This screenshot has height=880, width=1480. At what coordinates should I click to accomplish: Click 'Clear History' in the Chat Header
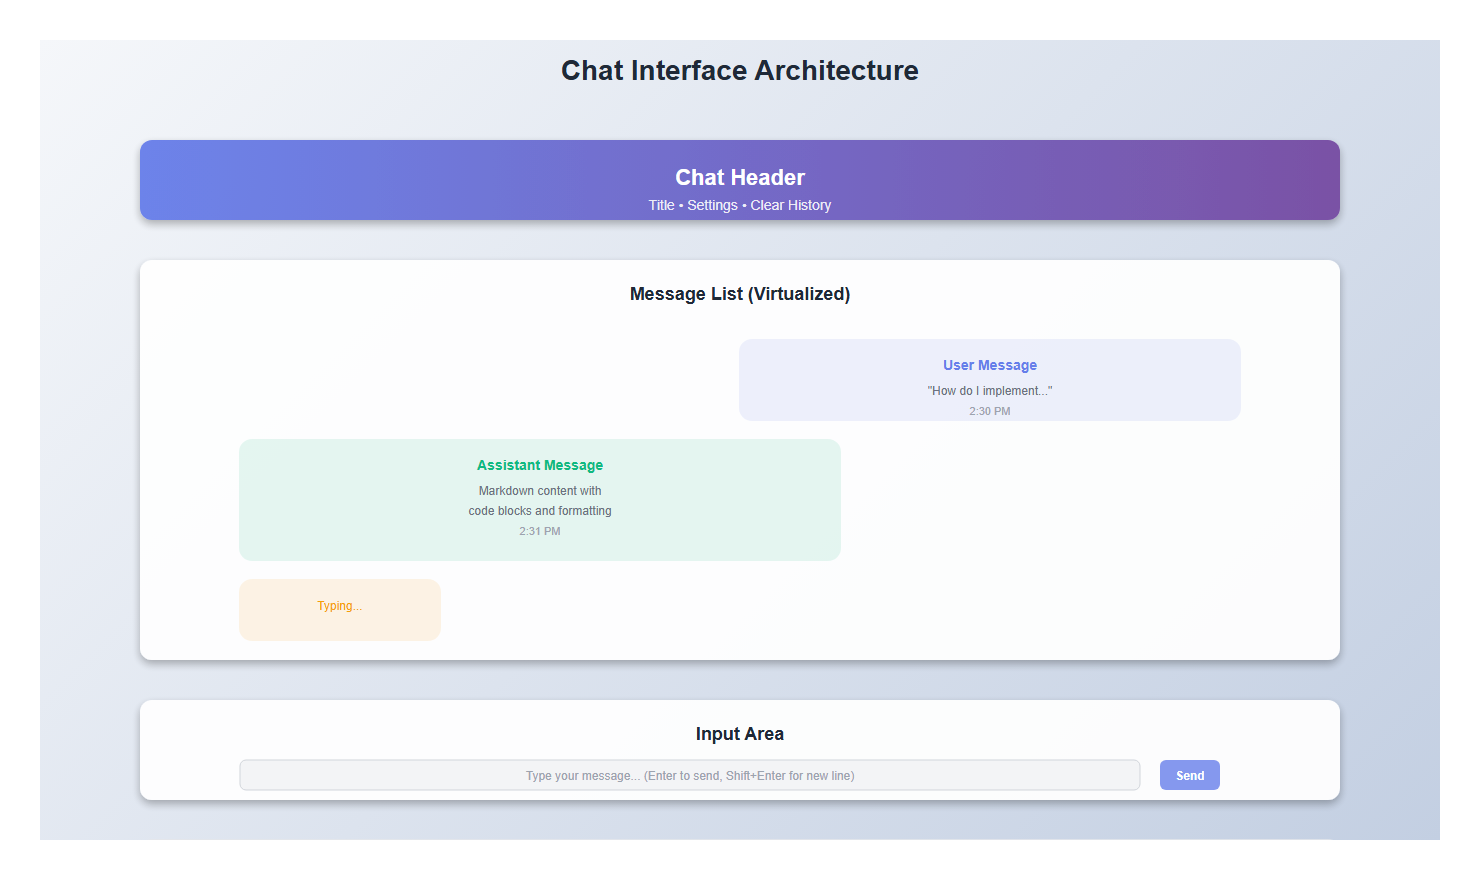point(791,205)
